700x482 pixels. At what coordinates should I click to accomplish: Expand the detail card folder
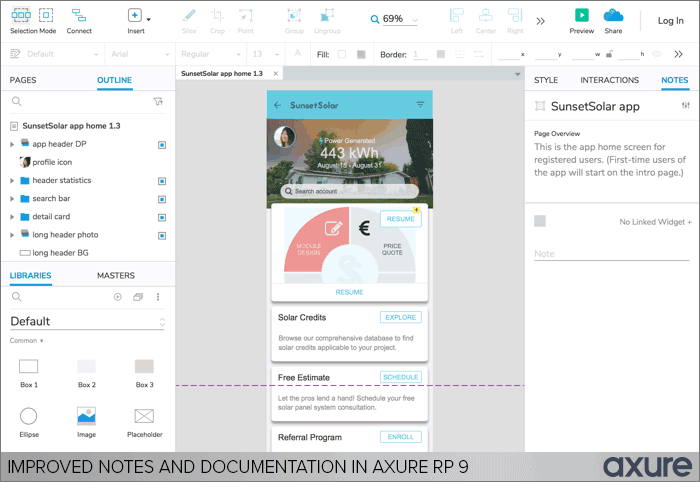click(12, 217)
